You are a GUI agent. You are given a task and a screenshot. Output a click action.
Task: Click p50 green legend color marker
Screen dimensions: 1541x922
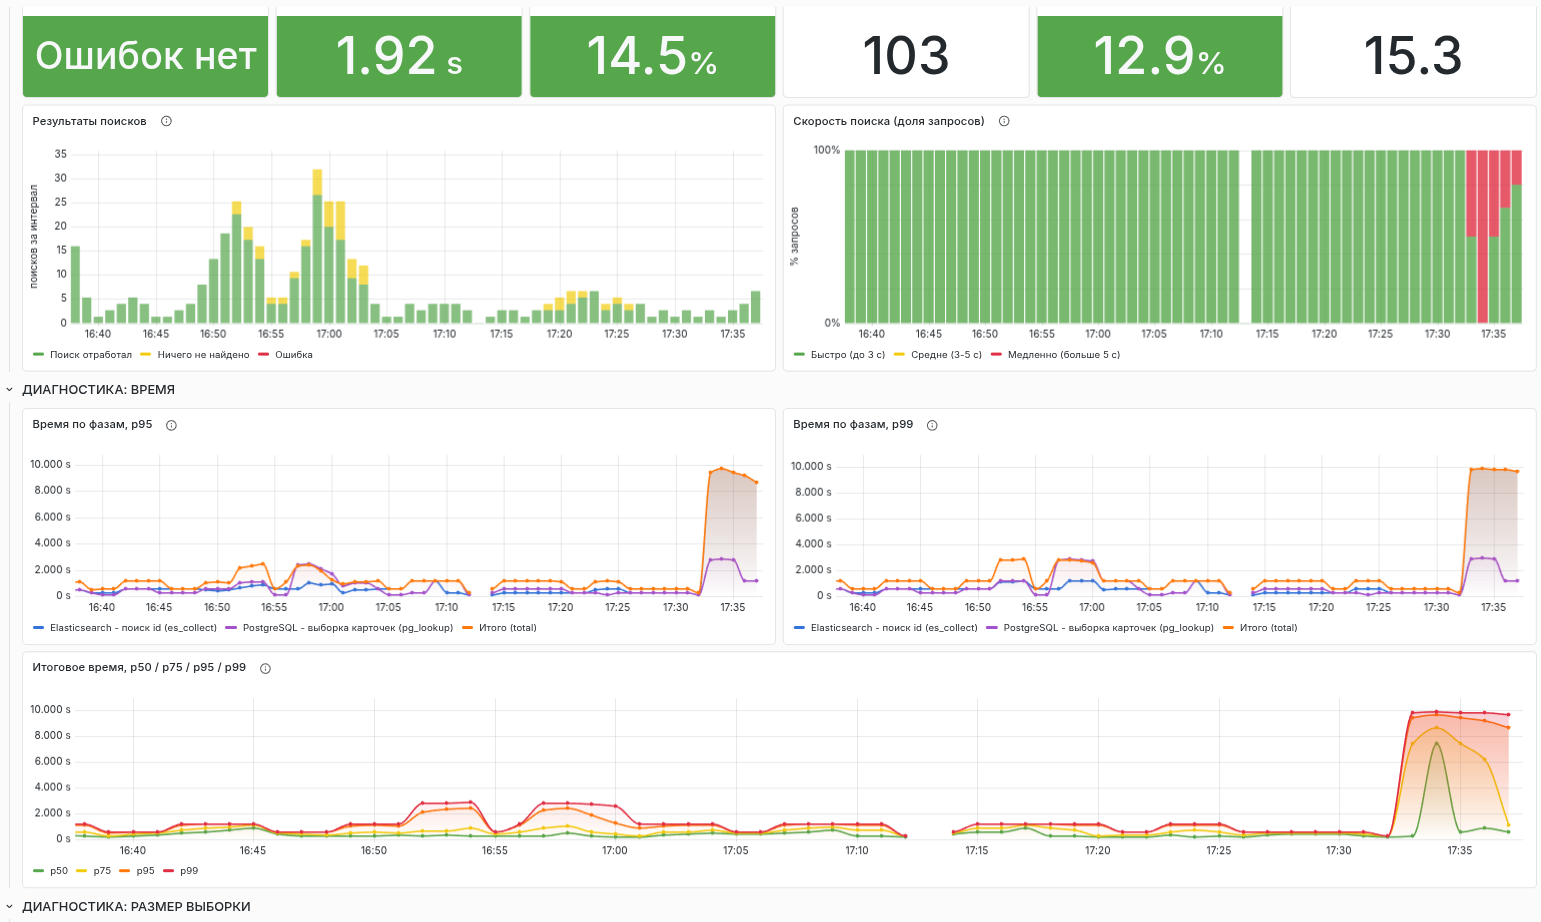pos(39,871)
